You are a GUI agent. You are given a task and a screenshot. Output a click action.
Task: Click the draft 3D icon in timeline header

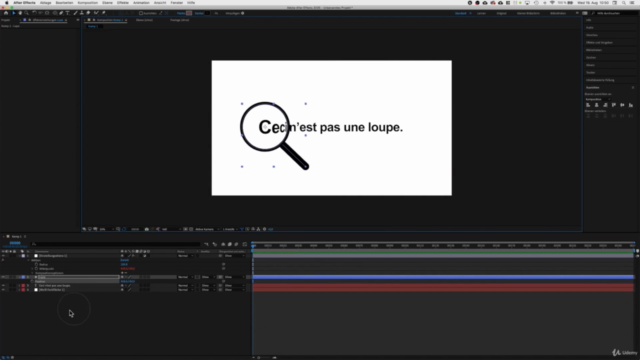215,244
